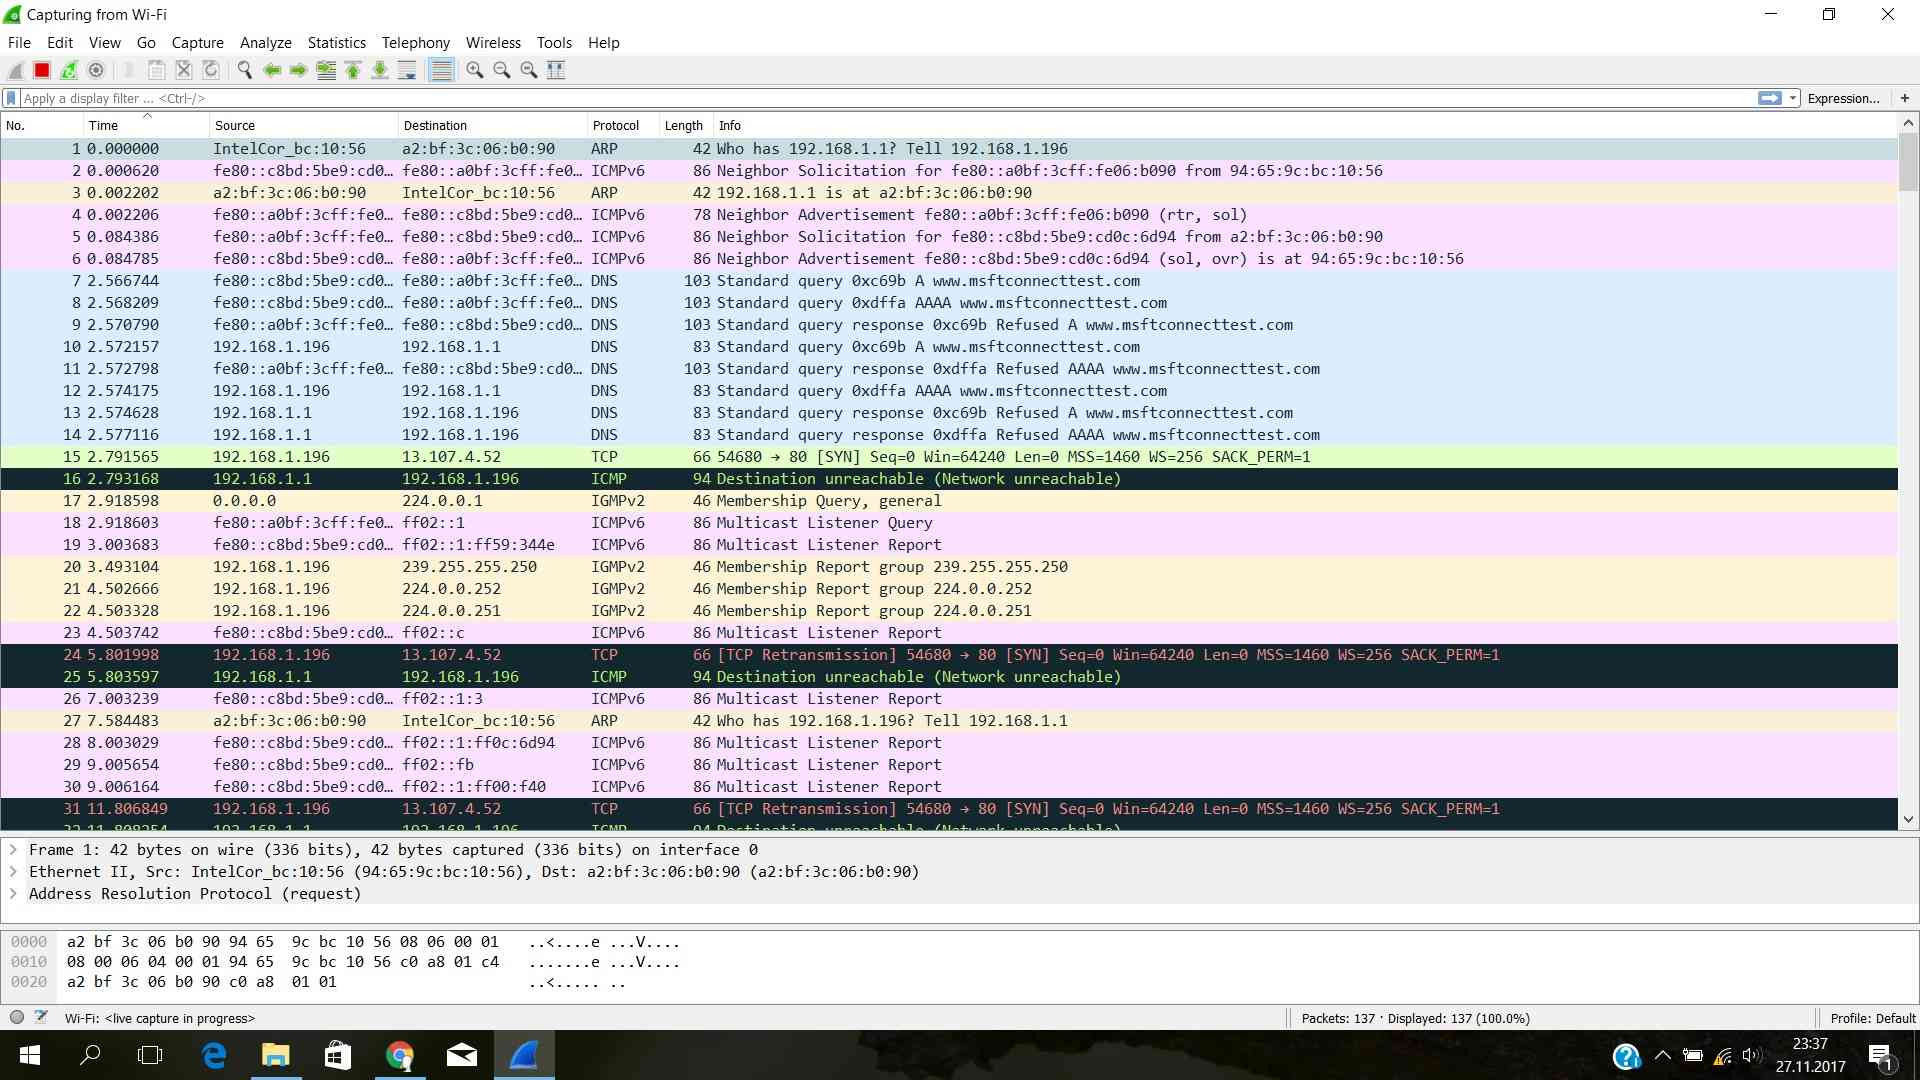Viewport: 1920px width, 1080px height.
Task: Select packet 17 Membership Query, general
Action: [948, 501]
